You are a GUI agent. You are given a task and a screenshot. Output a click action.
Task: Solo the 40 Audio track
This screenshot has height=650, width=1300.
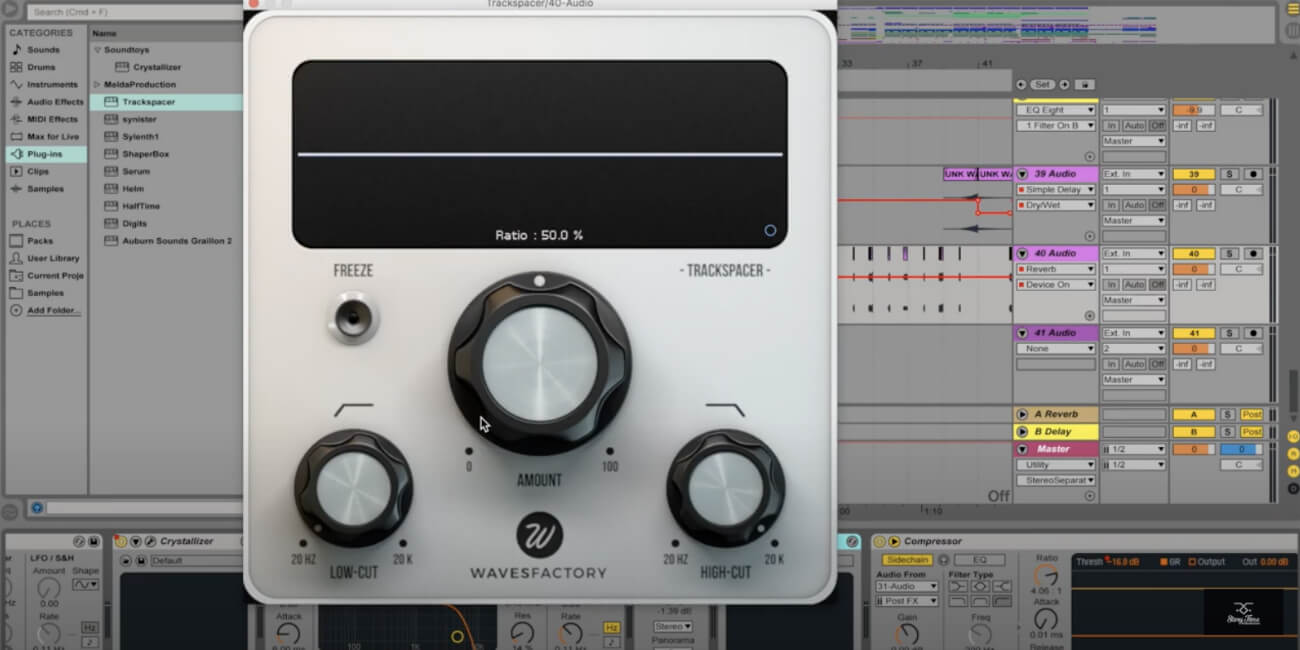pyautogui.click(x=1230, y=254)
